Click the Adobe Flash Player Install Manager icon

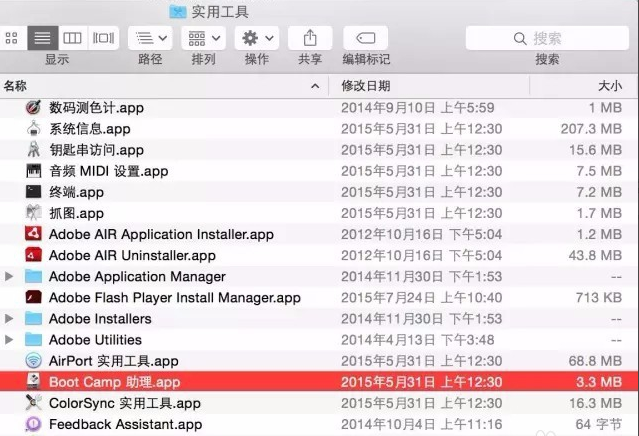33,297
